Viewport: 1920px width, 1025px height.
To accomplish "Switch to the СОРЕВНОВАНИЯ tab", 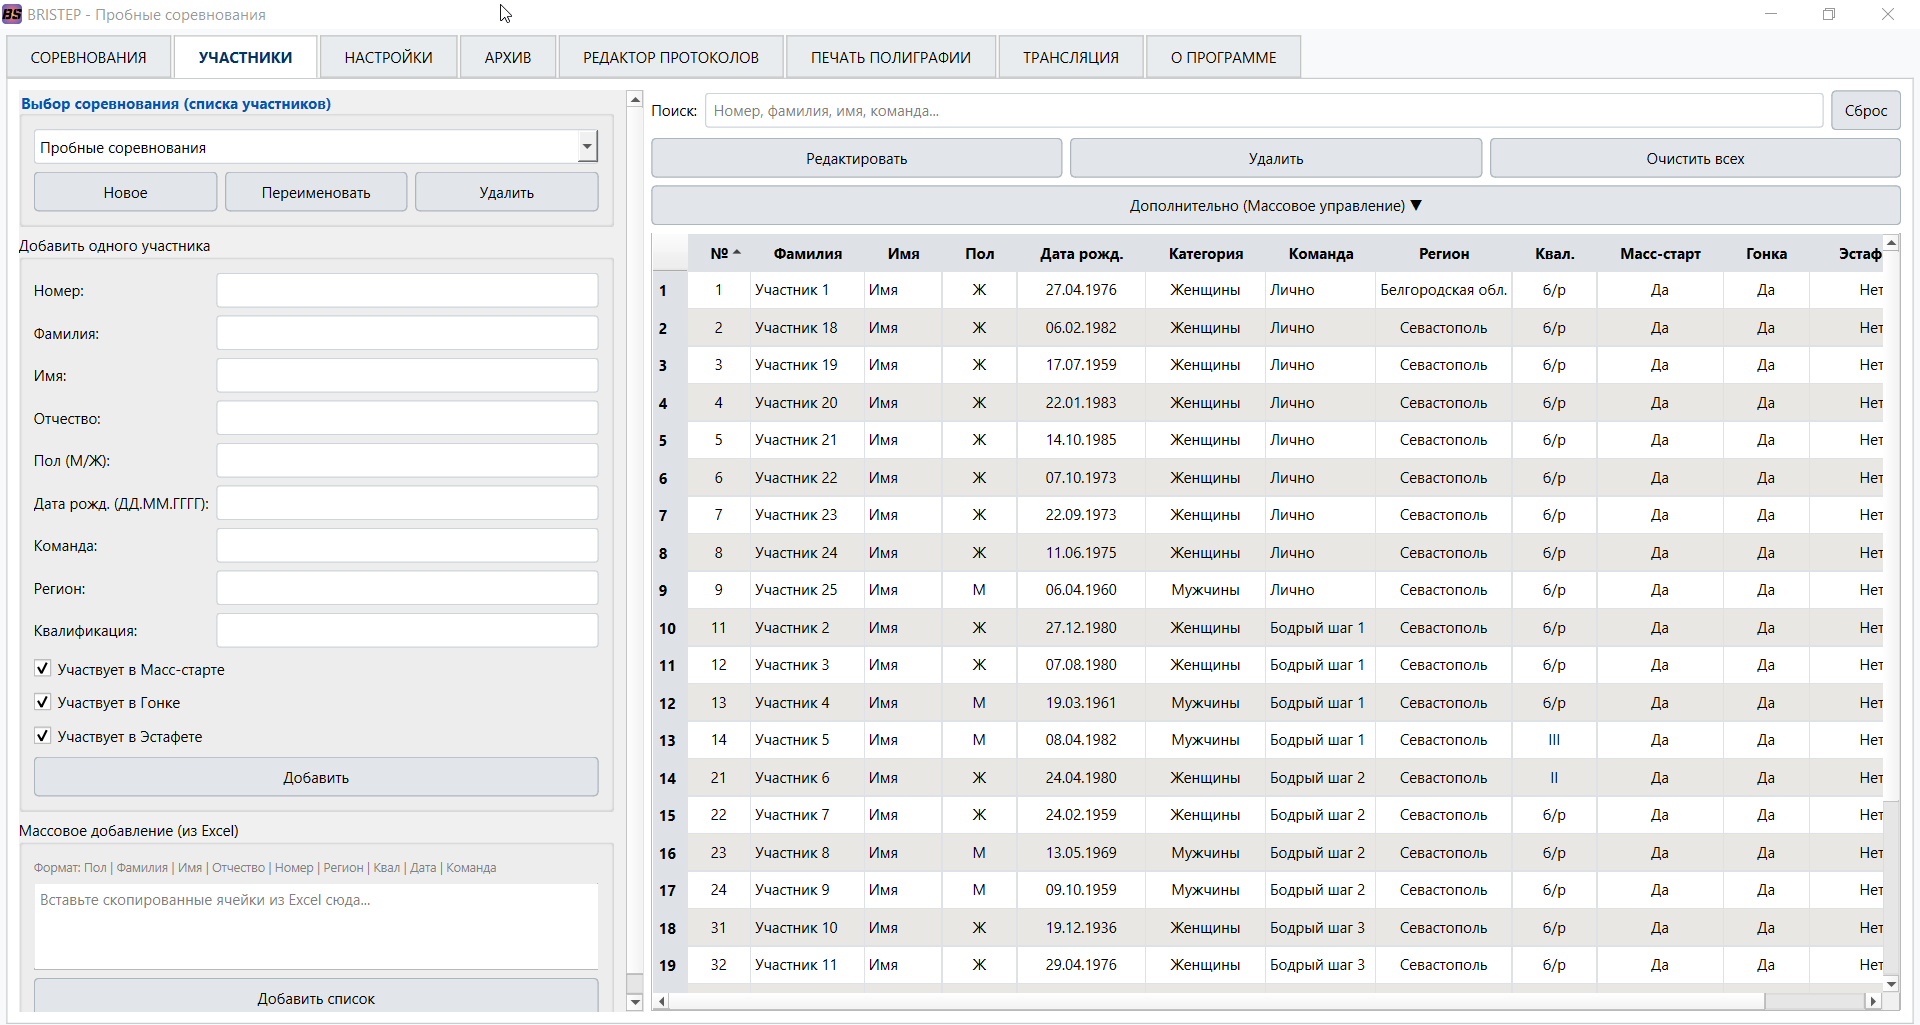I will [x=88, y=57].
